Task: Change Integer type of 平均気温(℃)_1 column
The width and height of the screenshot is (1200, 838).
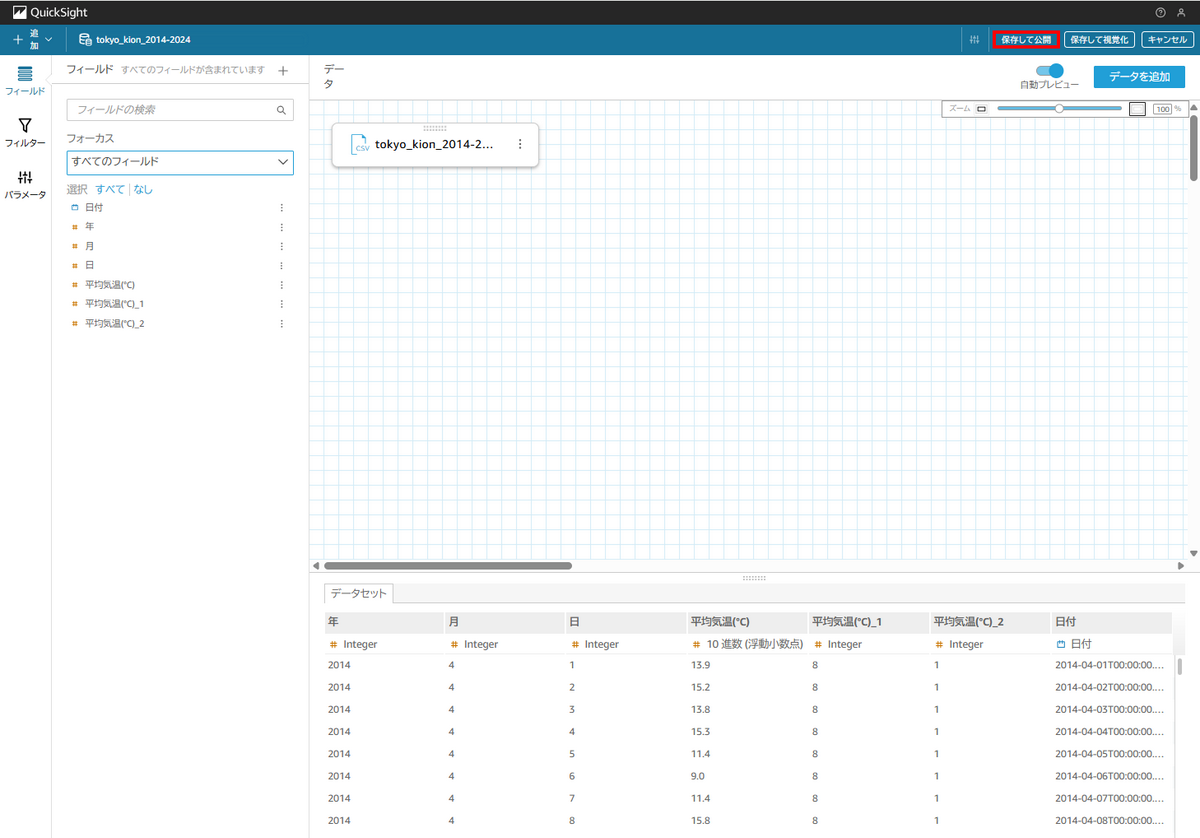Action: (838, 645)
